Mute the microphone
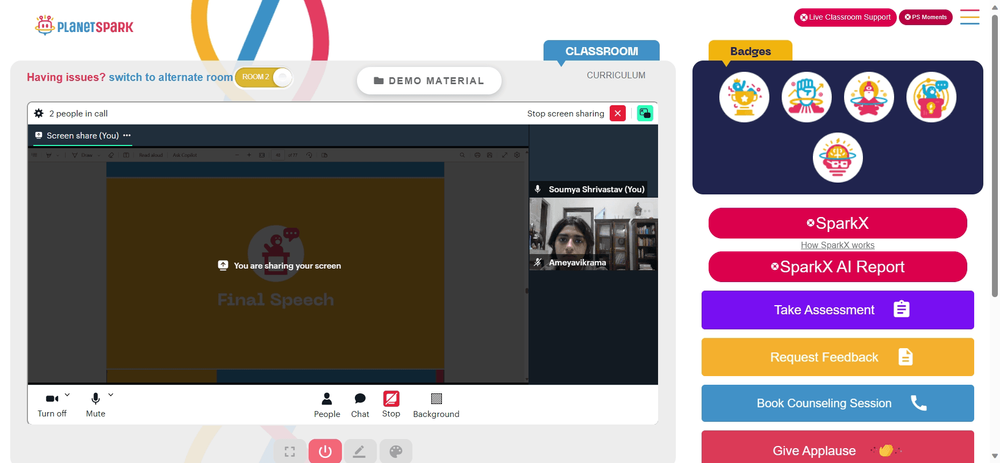The width and height of the screenshot is (1000, 463). [x=96, y=405]
